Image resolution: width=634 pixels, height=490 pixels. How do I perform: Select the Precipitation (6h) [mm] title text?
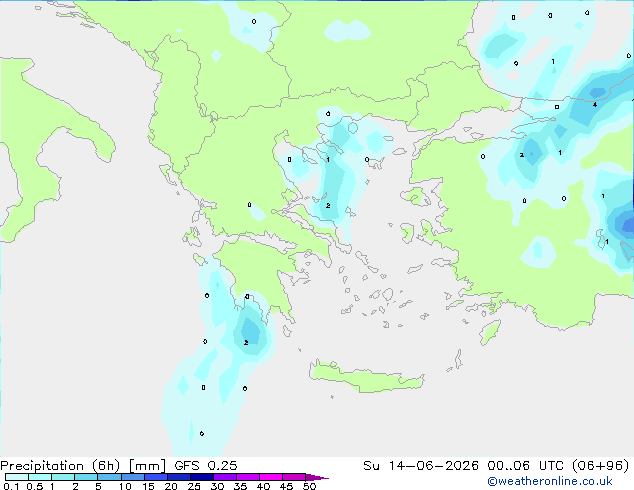[x=83, y=466]
